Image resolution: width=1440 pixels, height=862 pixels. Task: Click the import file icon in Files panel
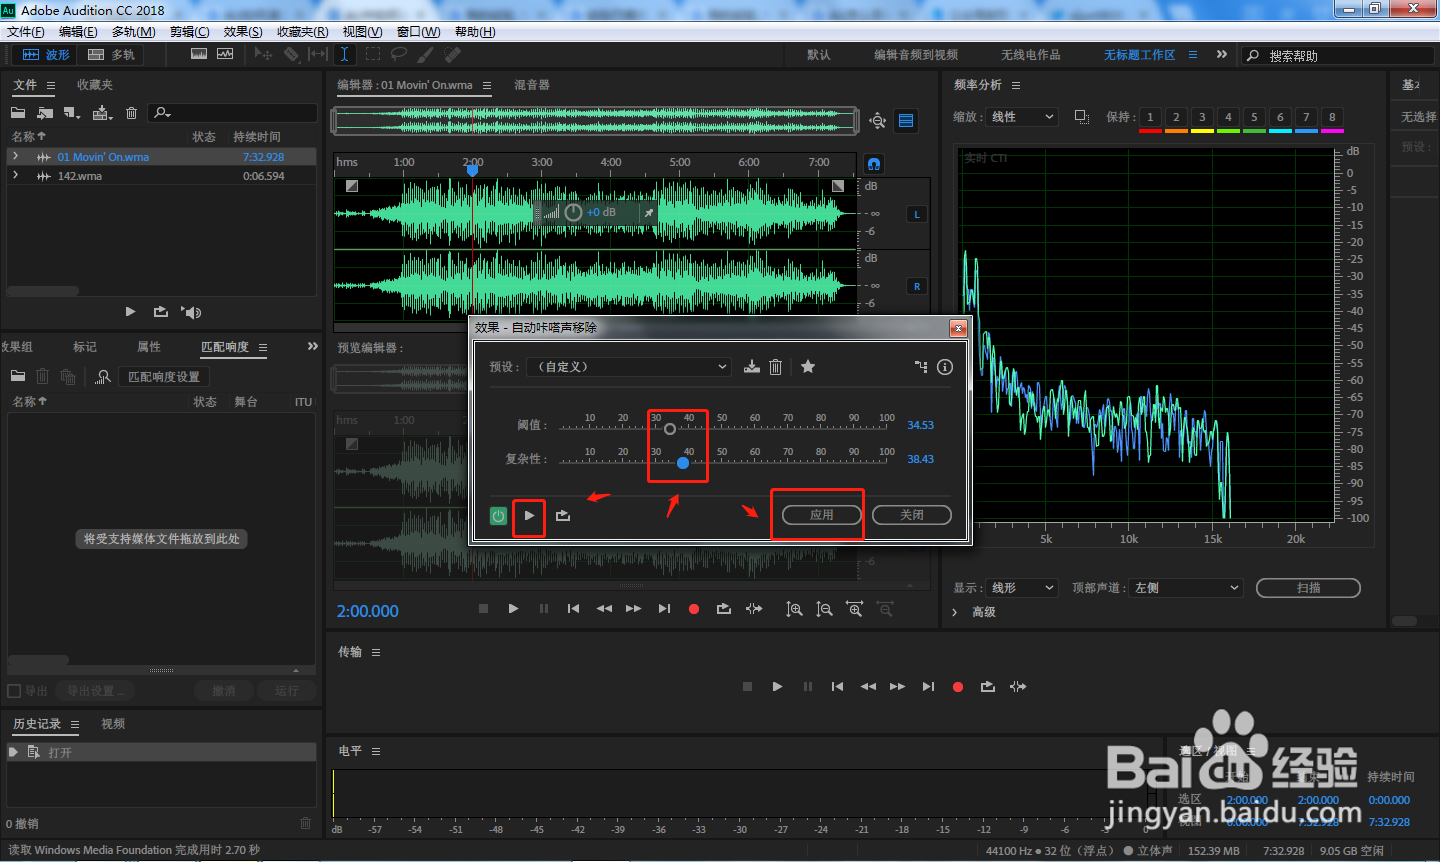click(x=45, y=113)
